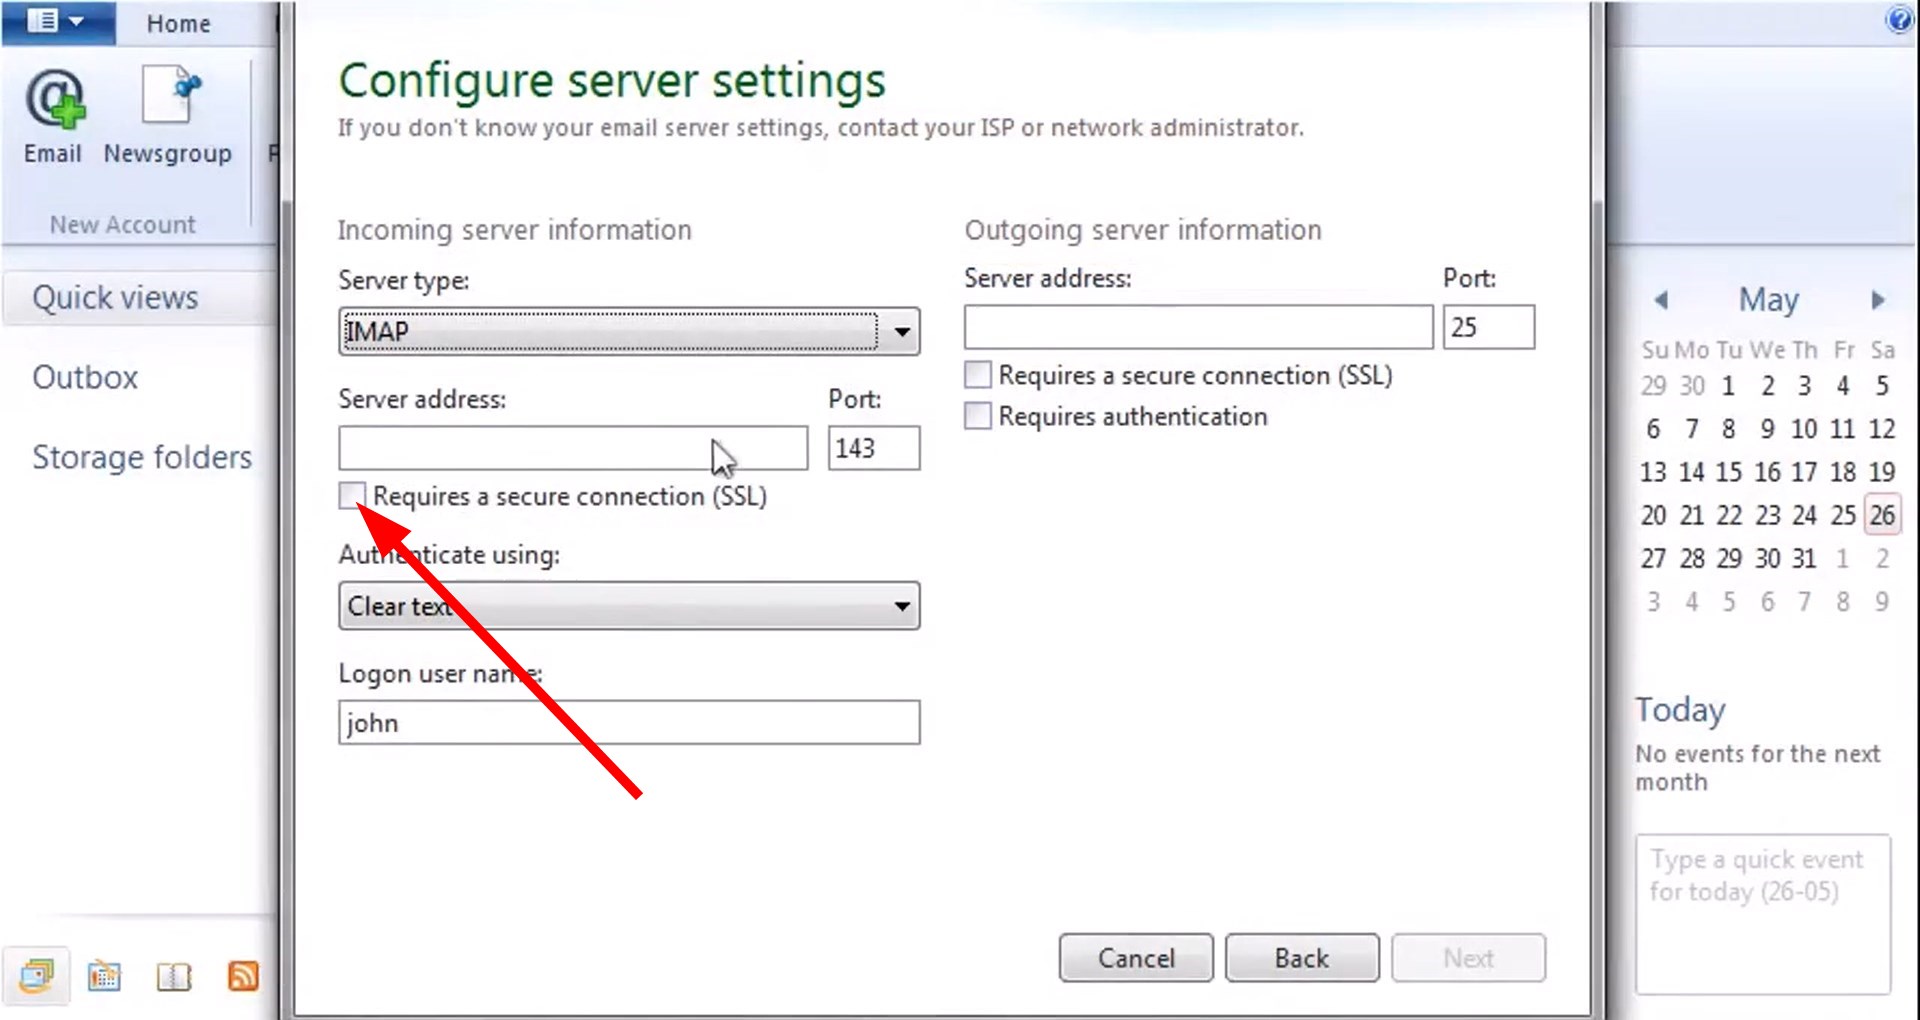Open the Calendar shortcut icon
Image resolution: width=1920 pixels, height=1020 pixels.
tap(105, 975)
